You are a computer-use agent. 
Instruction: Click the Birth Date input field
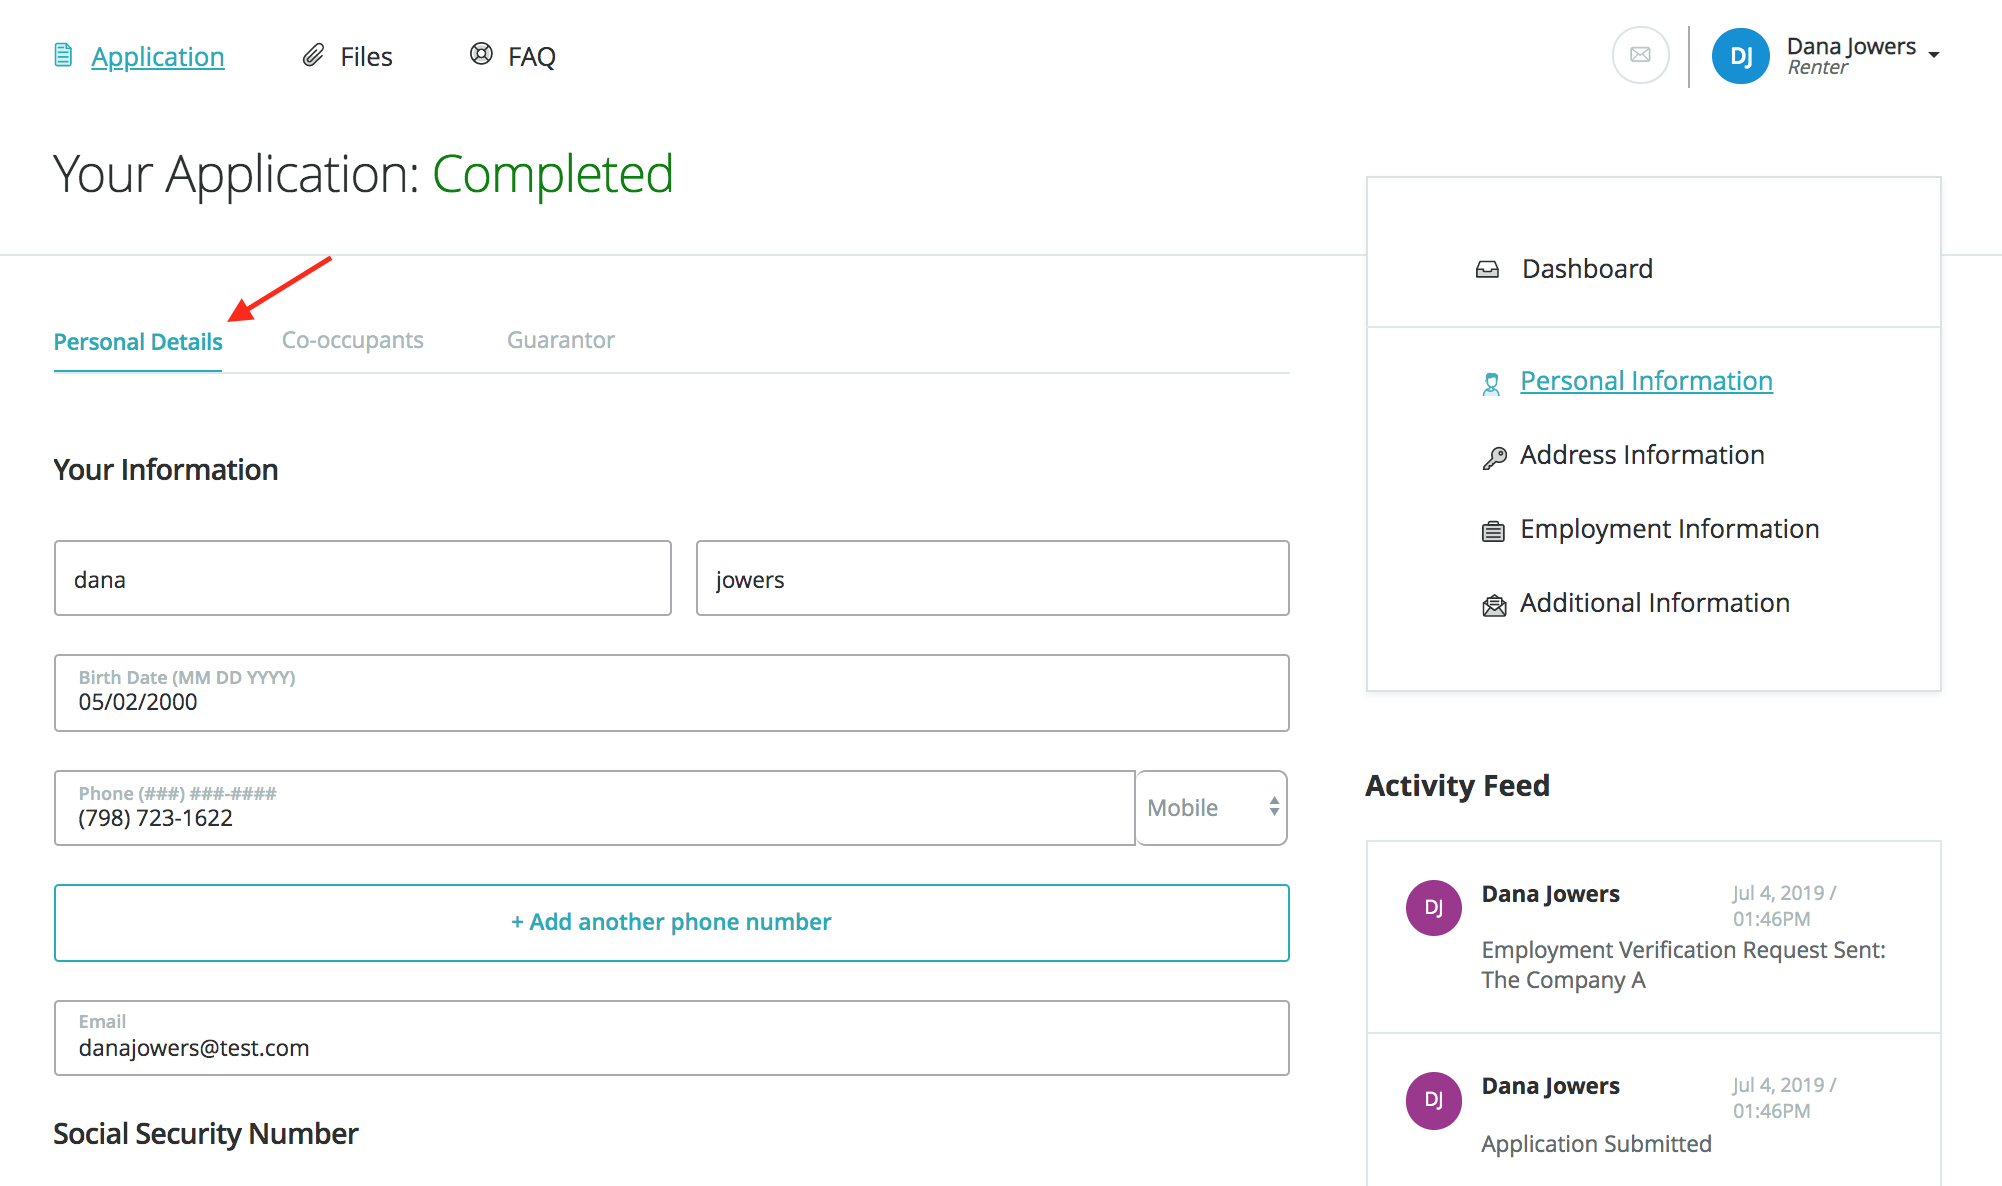tap(671, 693)
